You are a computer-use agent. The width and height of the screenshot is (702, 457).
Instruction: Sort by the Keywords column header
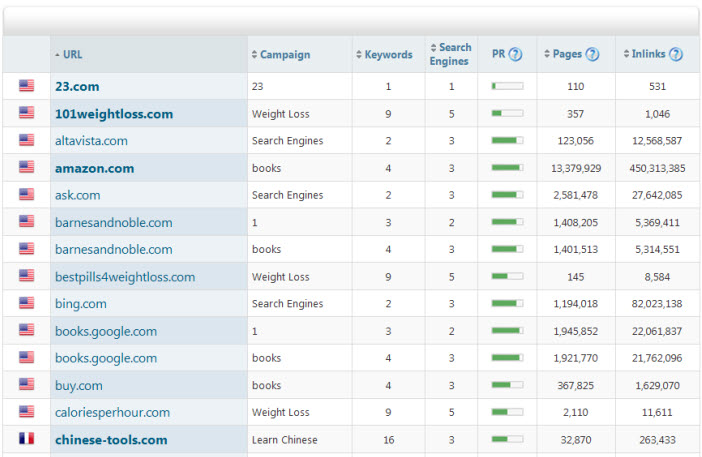[x=388, y=55]
